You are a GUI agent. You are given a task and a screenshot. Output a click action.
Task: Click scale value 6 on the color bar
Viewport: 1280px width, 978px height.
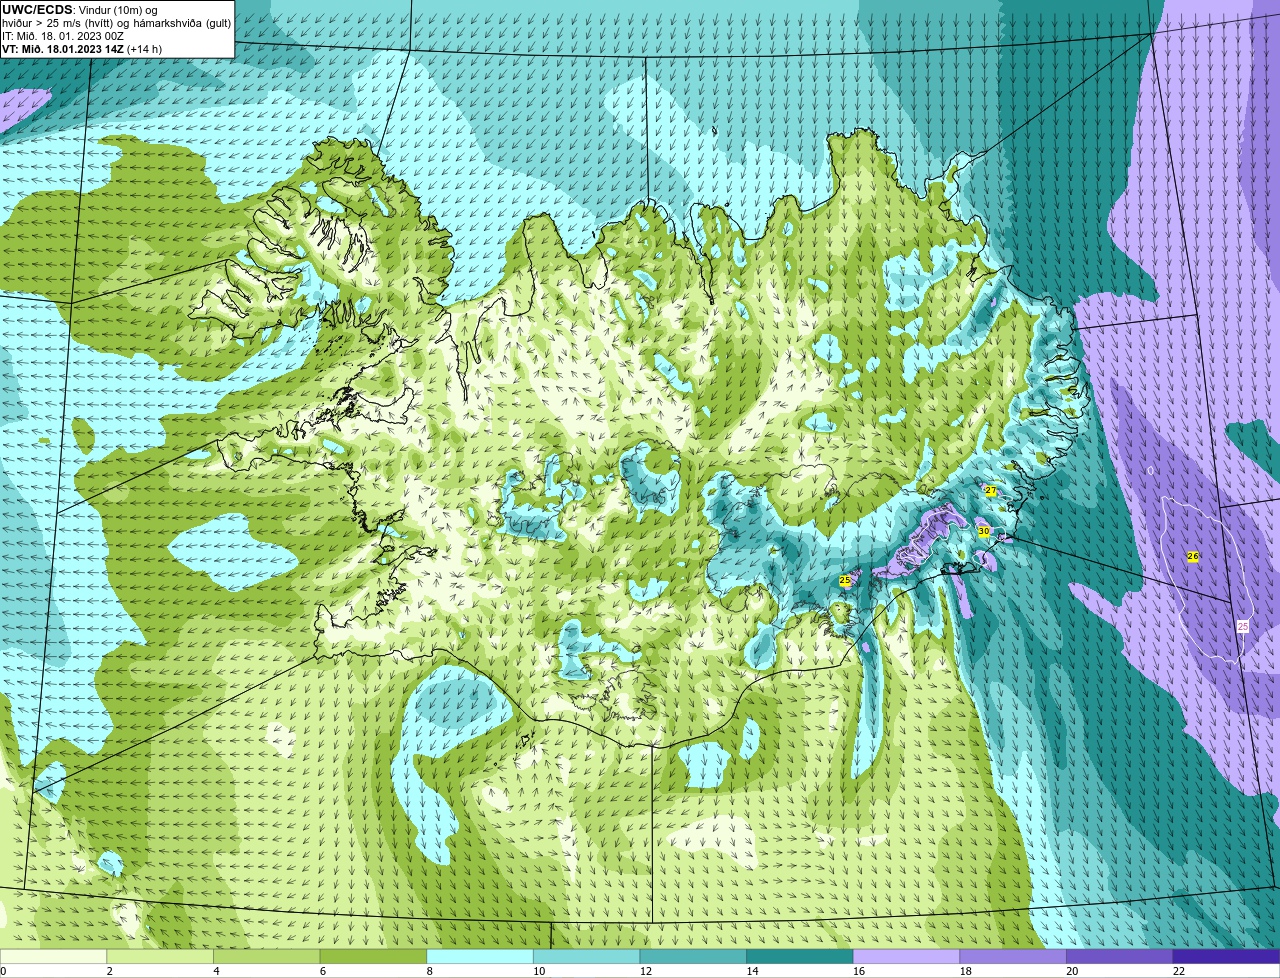[x=323, y=971]
